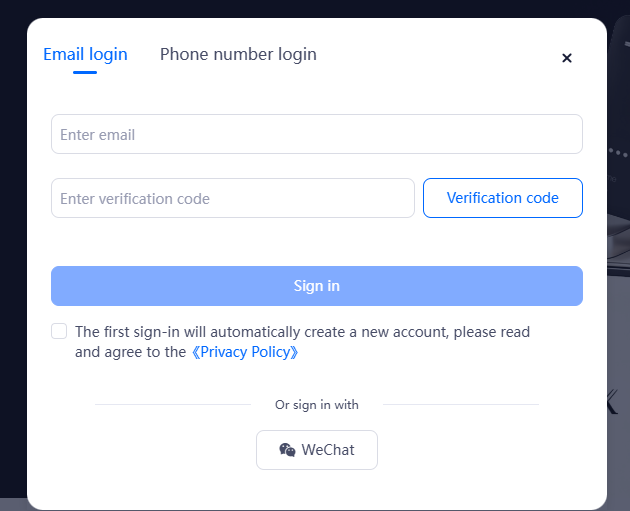Click the "Or sign in with" label

tap(317, 405)
